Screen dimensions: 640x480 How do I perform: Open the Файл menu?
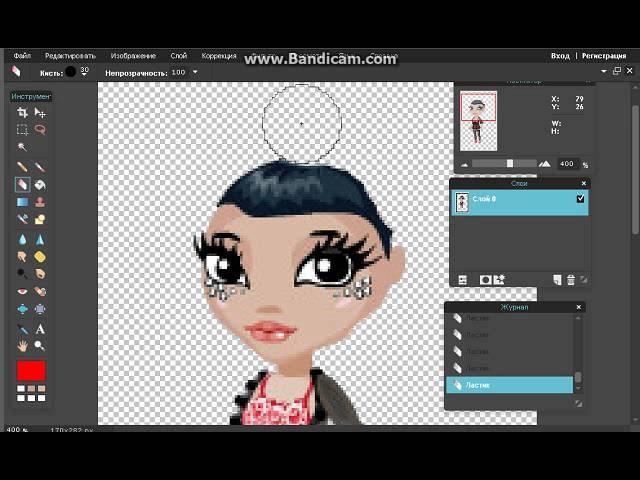[22, 56]
